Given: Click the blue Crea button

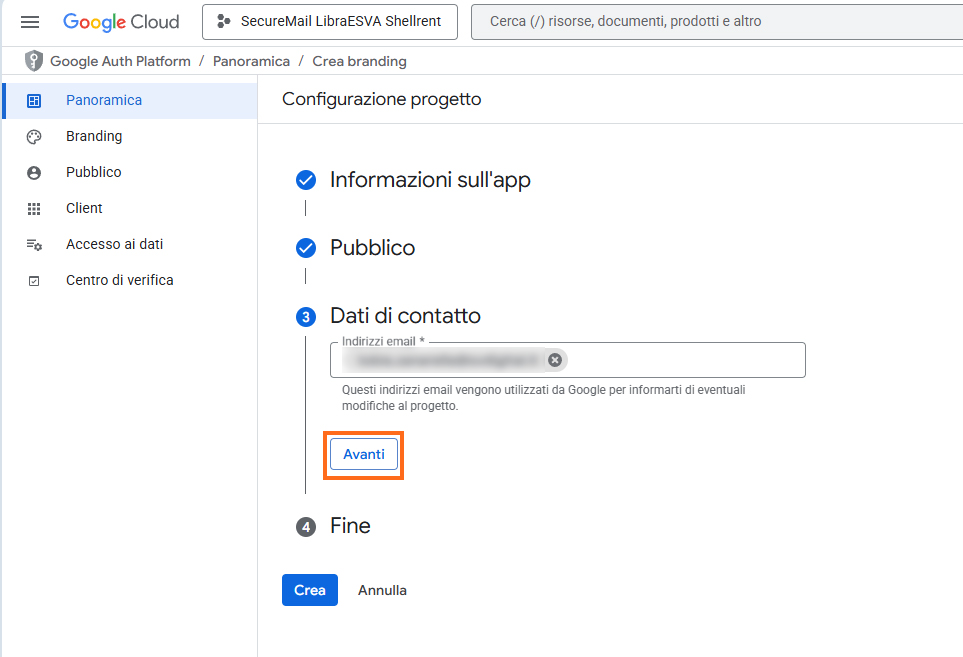Looking at the screenshot, I should (309, 590).
